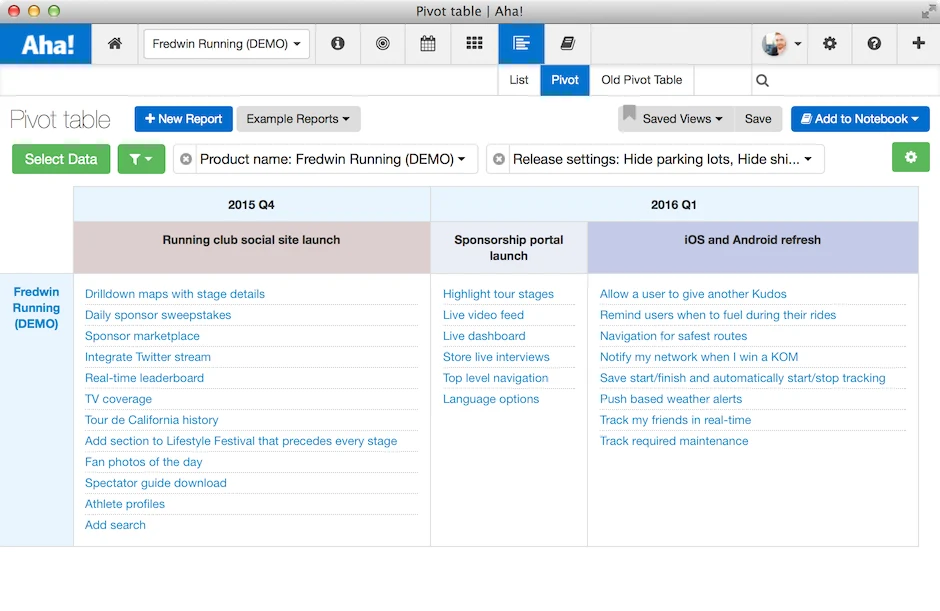Open Allow a user to give another Kudos
Screen dimensions: 940x611
click(x=693, y=294)
